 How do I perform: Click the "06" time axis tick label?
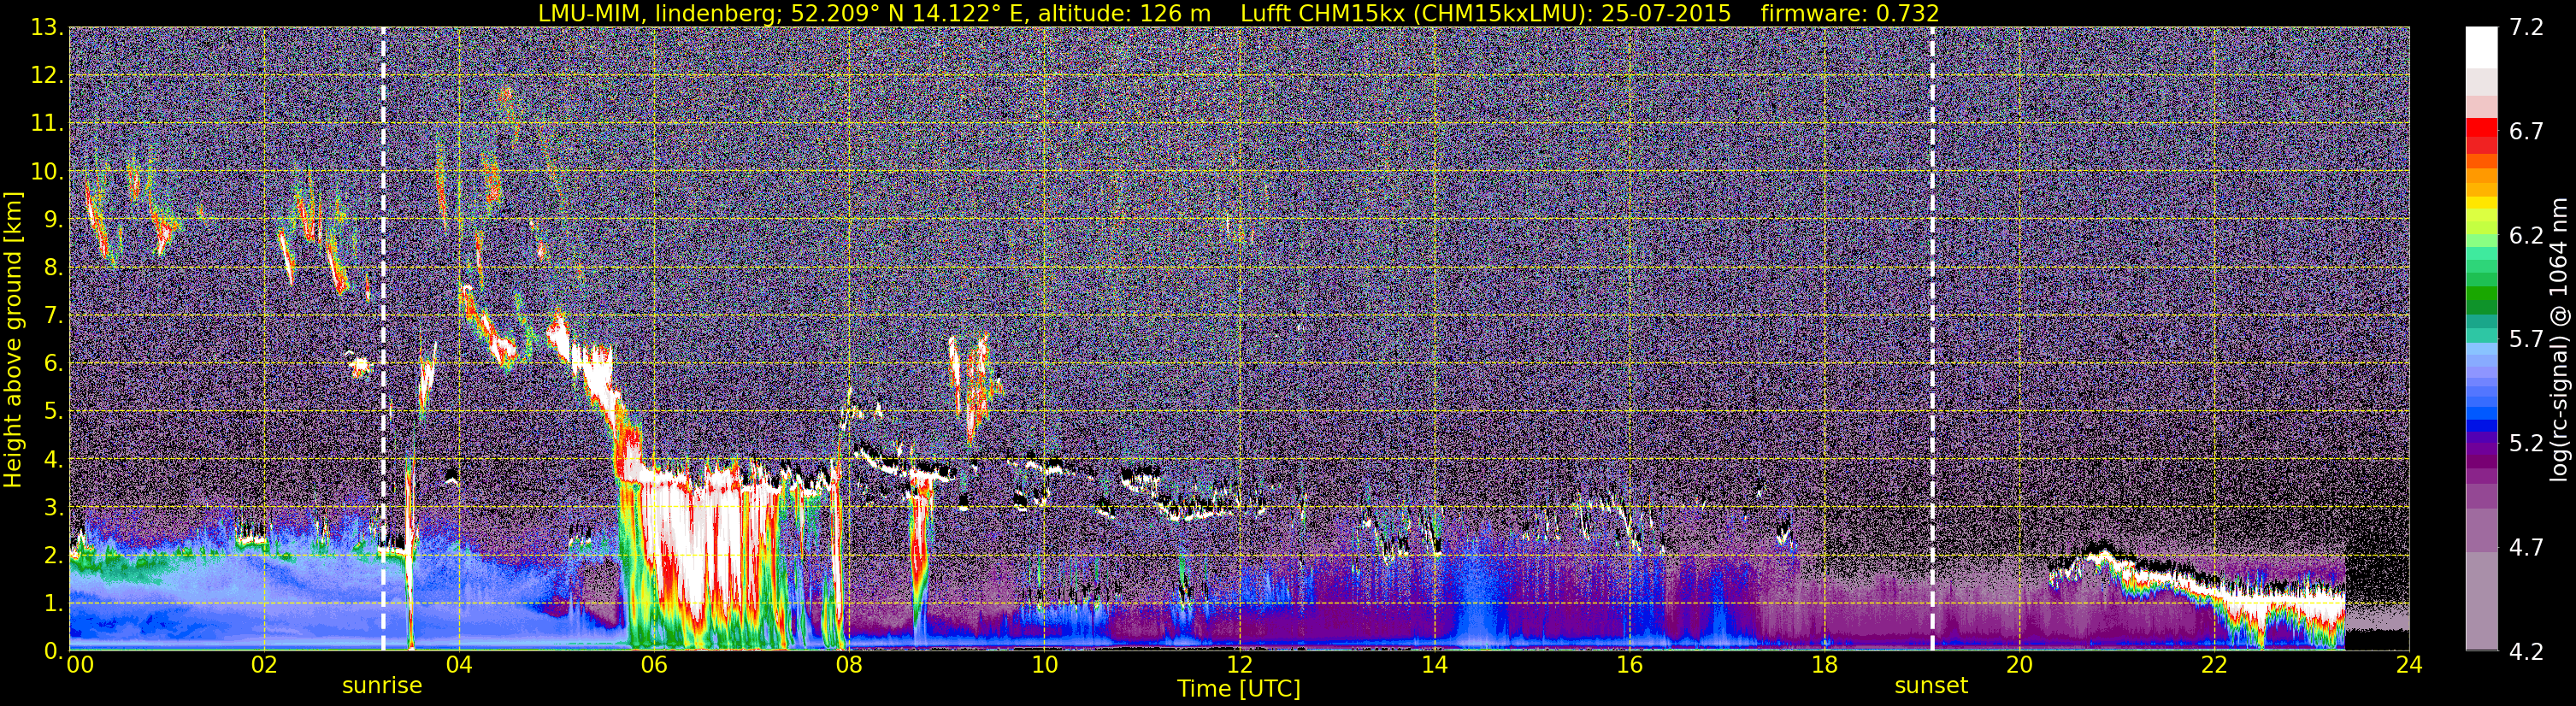[654, 665]
